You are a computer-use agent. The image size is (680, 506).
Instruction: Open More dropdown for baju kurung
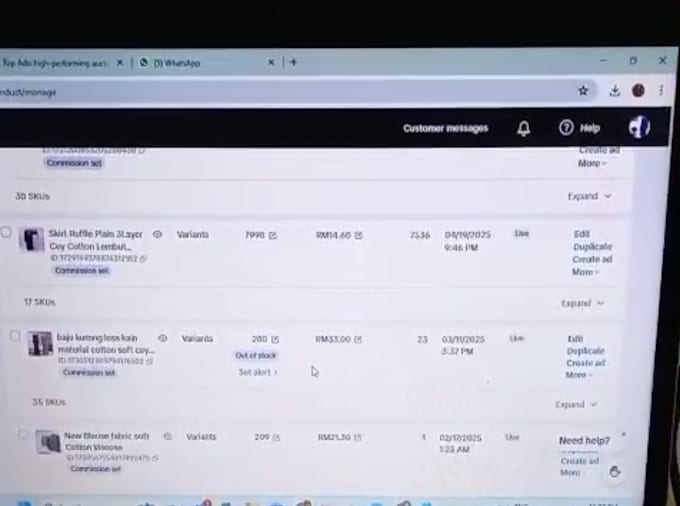point(579,375)
